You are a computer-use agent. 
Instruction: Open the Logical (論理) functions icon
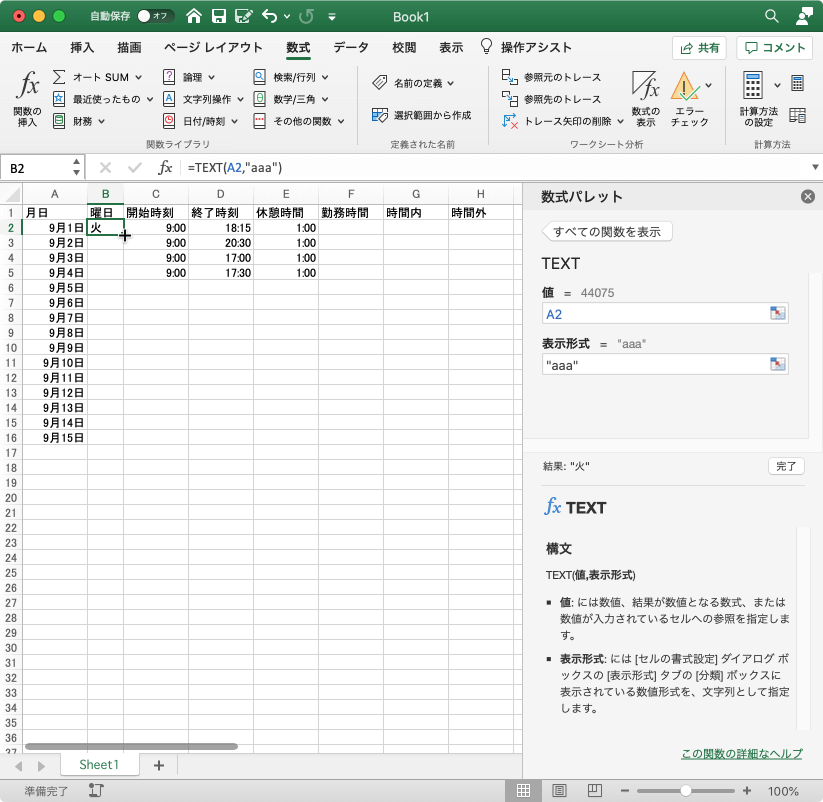coord(168,77)
